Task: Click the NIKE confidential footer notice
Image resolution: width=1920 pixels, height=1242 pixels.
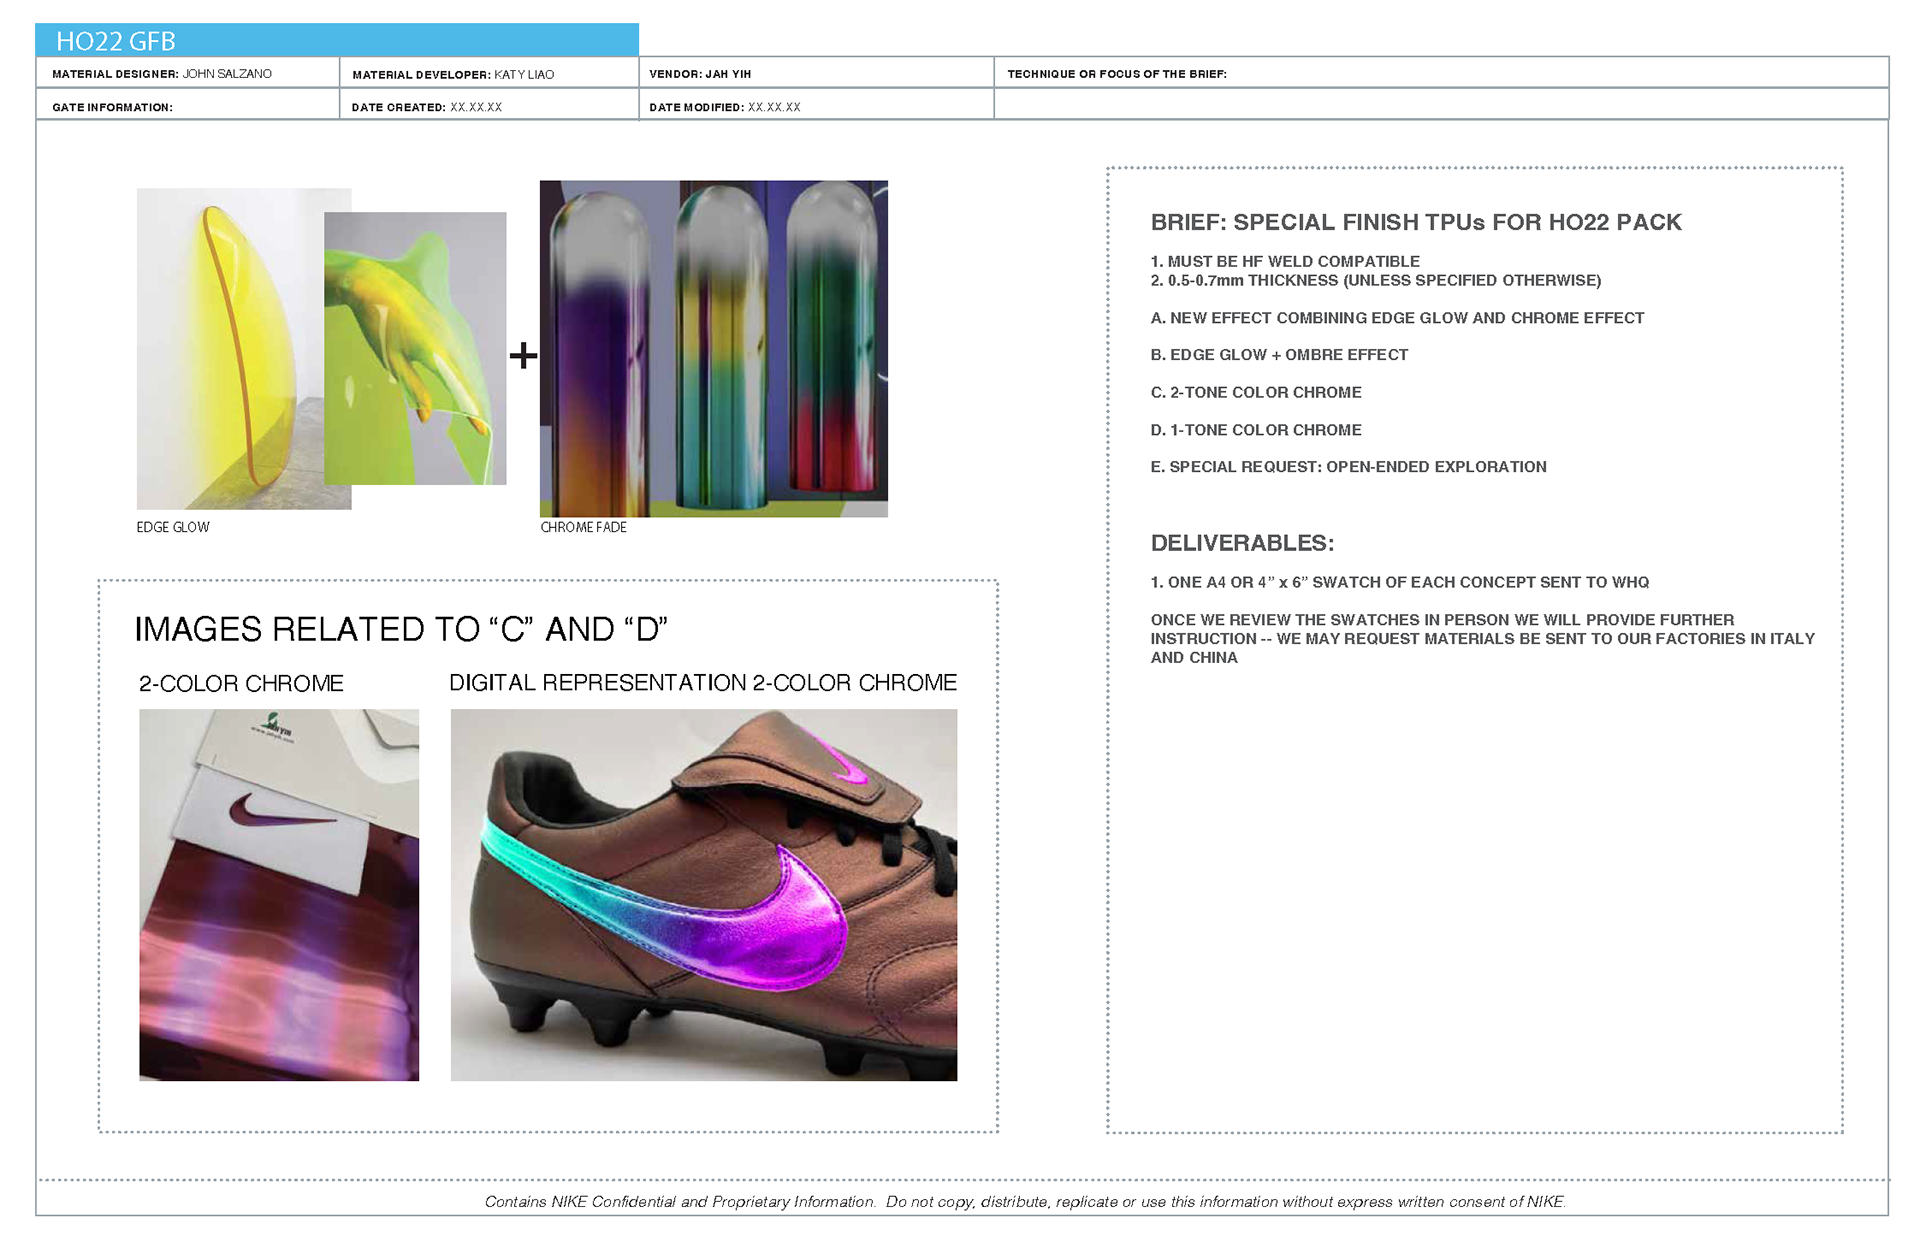Action: point(1024,1201)
